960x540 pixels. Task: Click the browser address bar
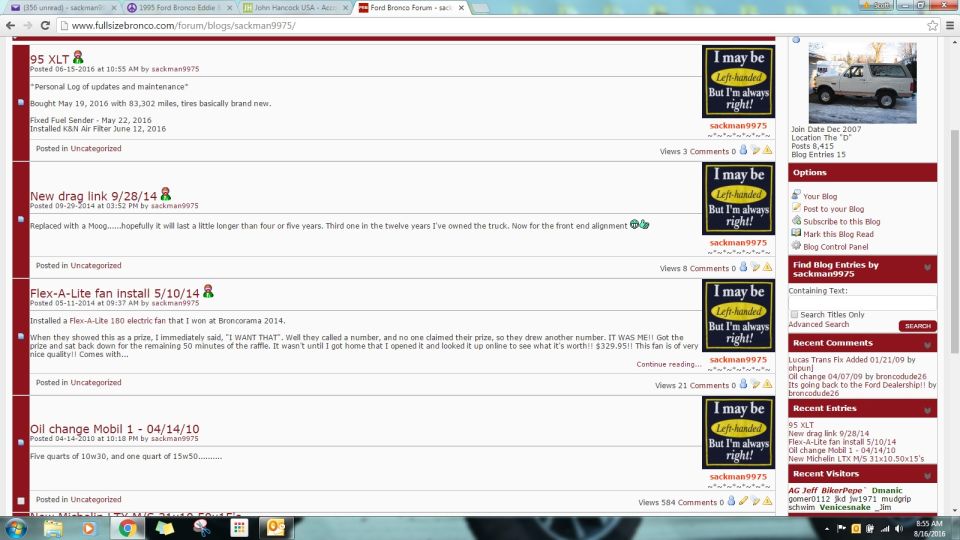click(x=490, y=26)
